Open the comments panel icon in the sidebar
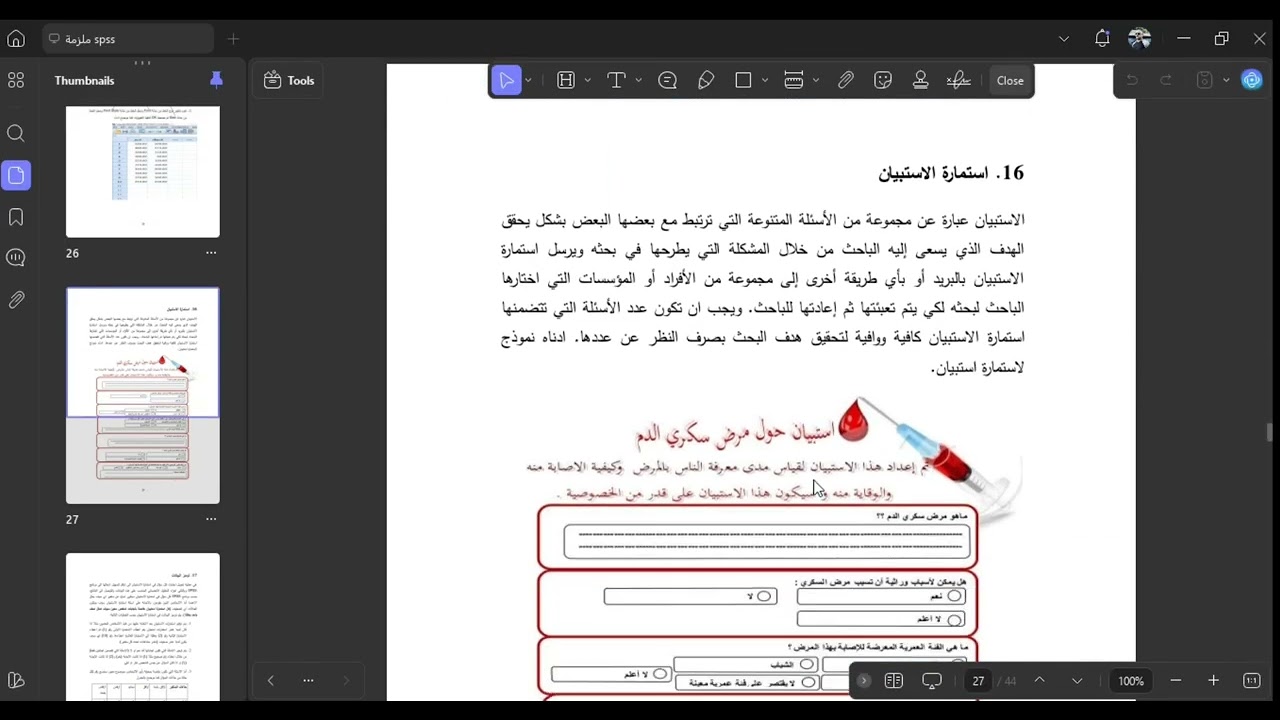The height and width of the screenshot is (720, 1280). click(16, 258)
